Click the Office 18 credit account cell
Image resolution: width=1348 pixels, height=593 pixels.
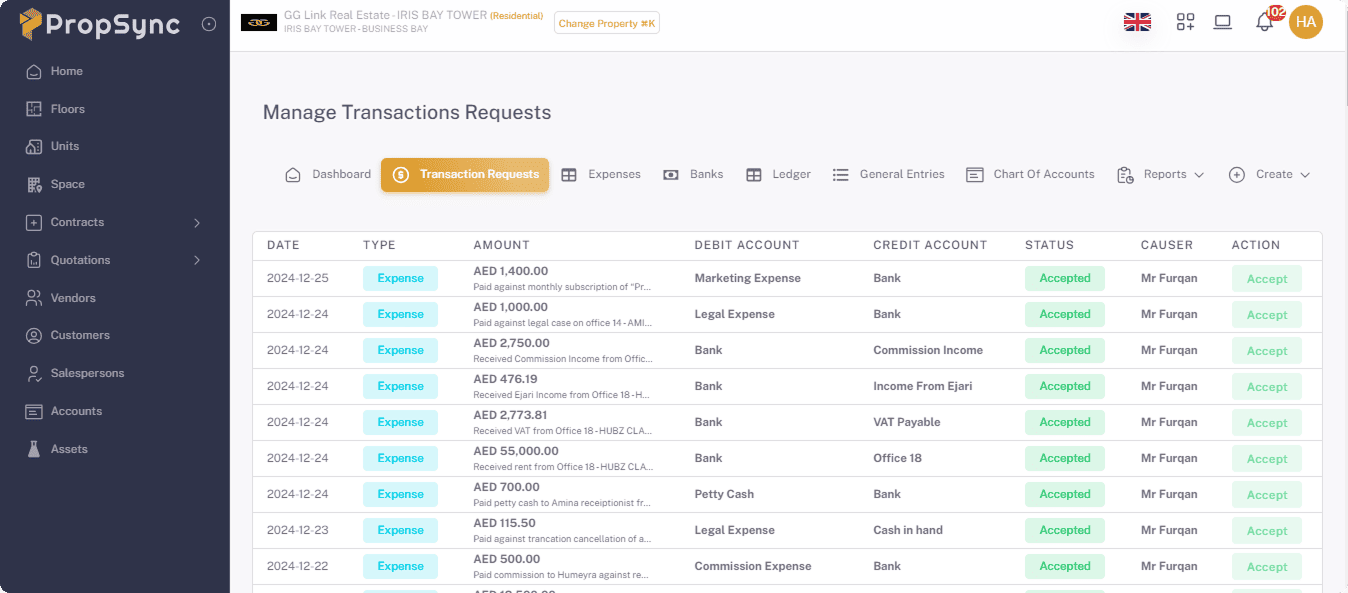[x=897, y=458]
